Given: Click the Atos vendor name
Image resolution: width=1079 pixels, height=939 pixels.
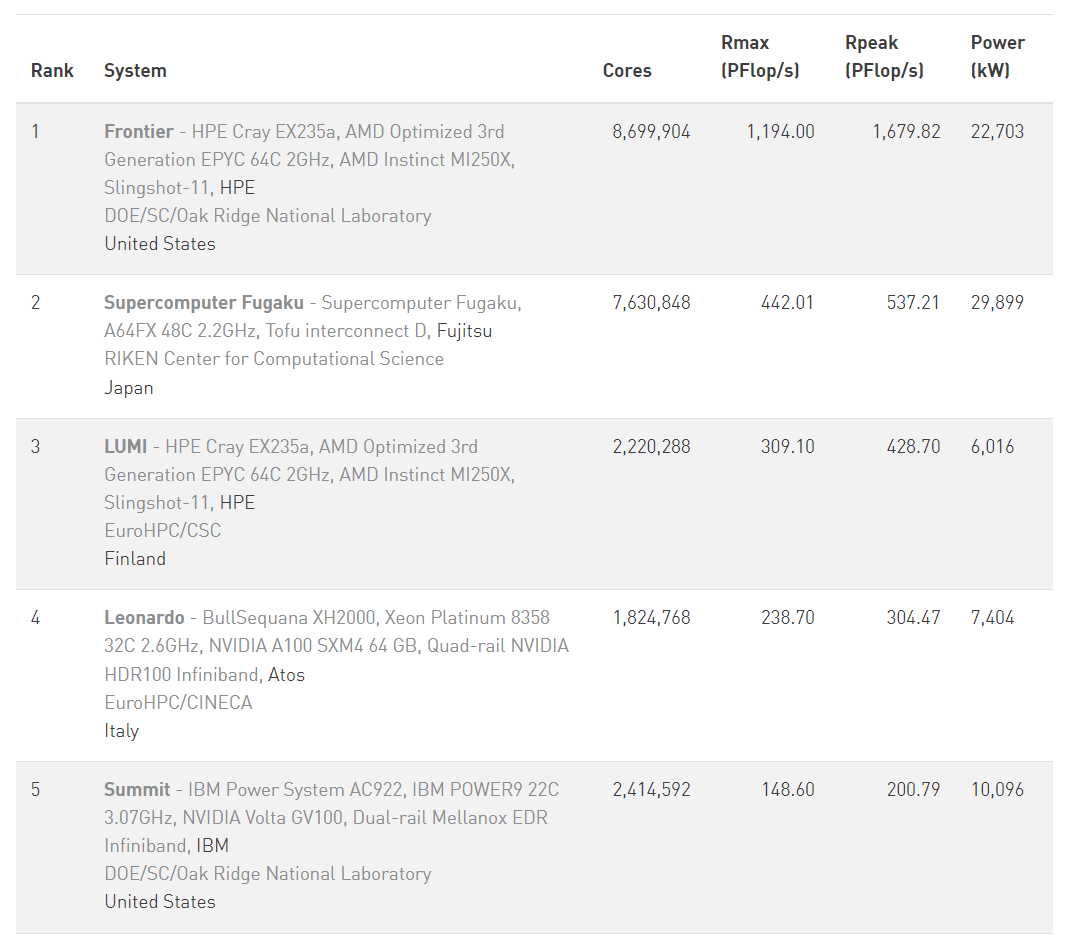Looking at the screenshot, I should point(286,675).
